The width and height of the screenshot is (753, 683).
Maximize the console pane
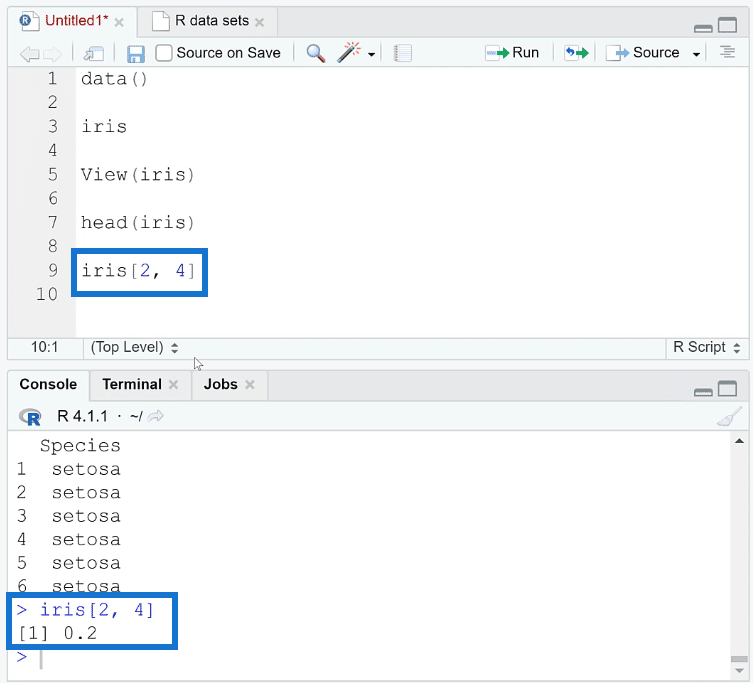click(x=728, y=389)
